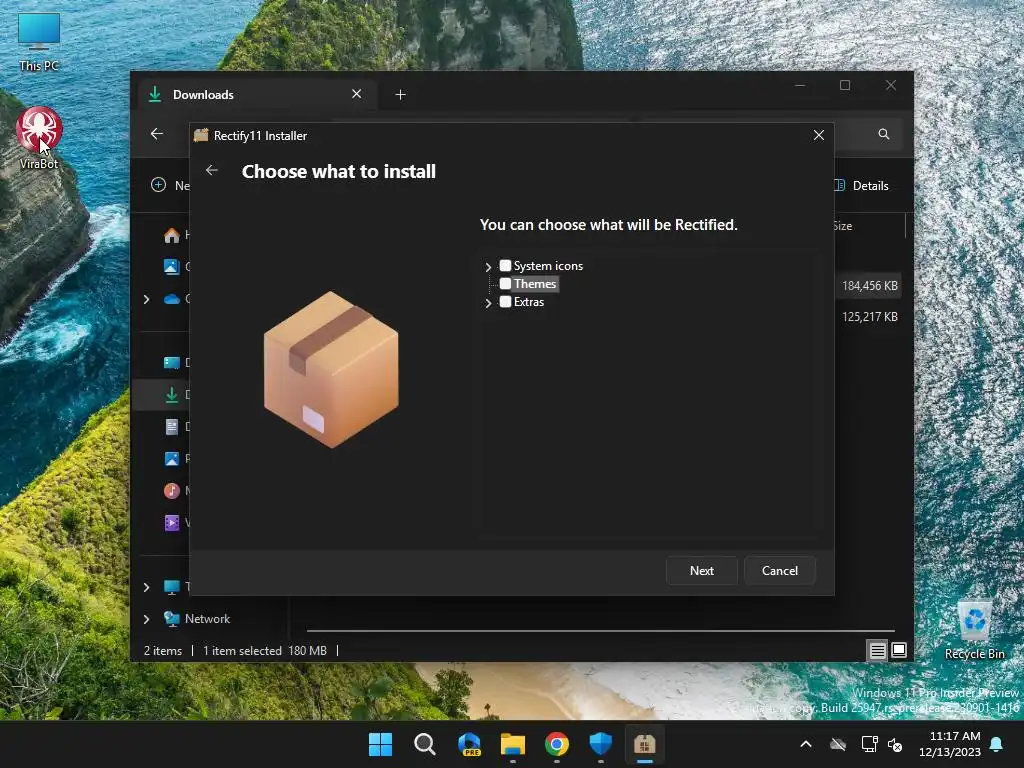Expand the This PC node in sidebar
1024x768 pixels.
click(146, 587)
